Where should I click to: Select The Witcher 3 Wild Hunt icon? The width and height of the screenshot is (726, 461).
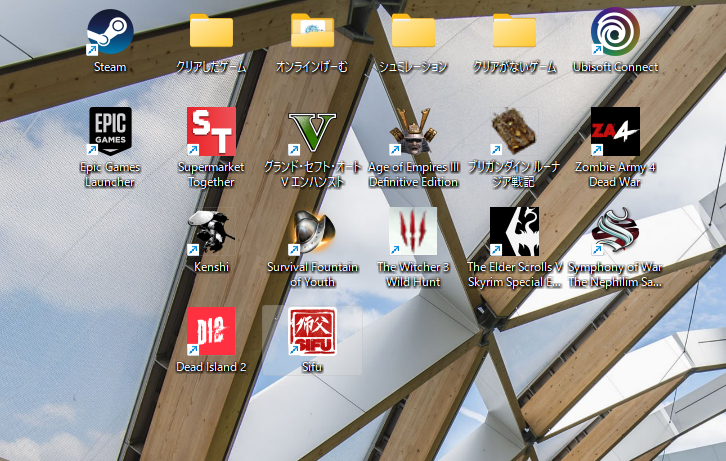[413, 231]
